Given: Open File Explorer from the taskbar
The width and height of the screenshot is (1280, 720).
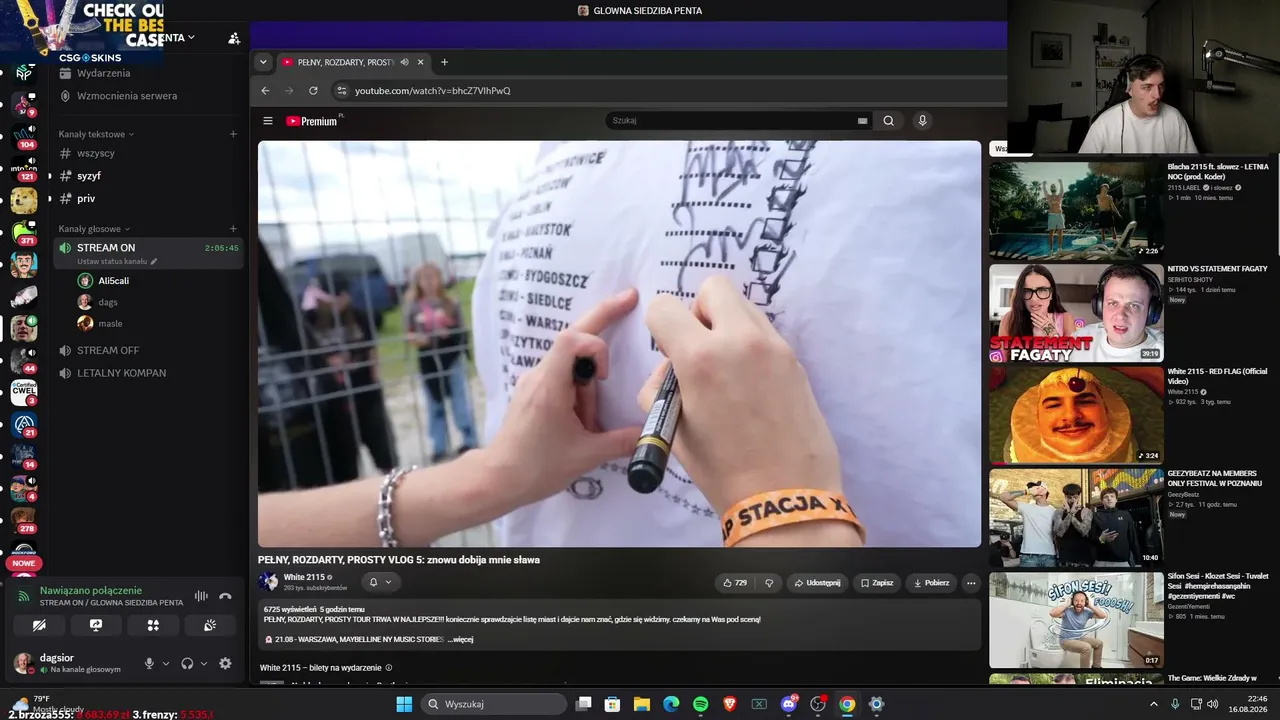Looking at the screenshot, I should coord(641,704).
